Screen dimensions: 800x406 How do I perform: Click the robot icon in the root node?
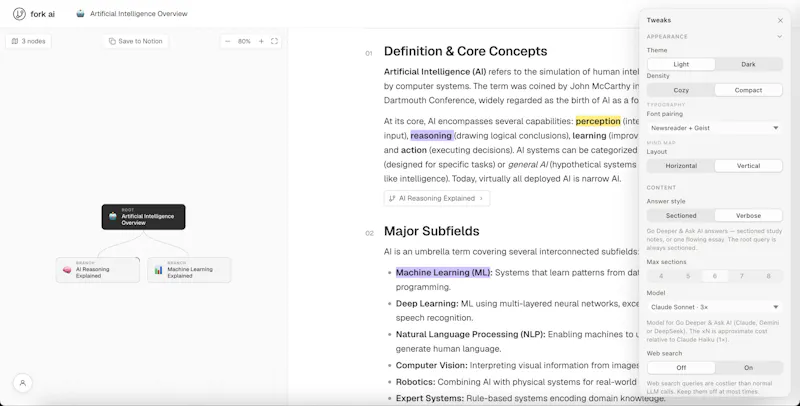coord(113,216)
